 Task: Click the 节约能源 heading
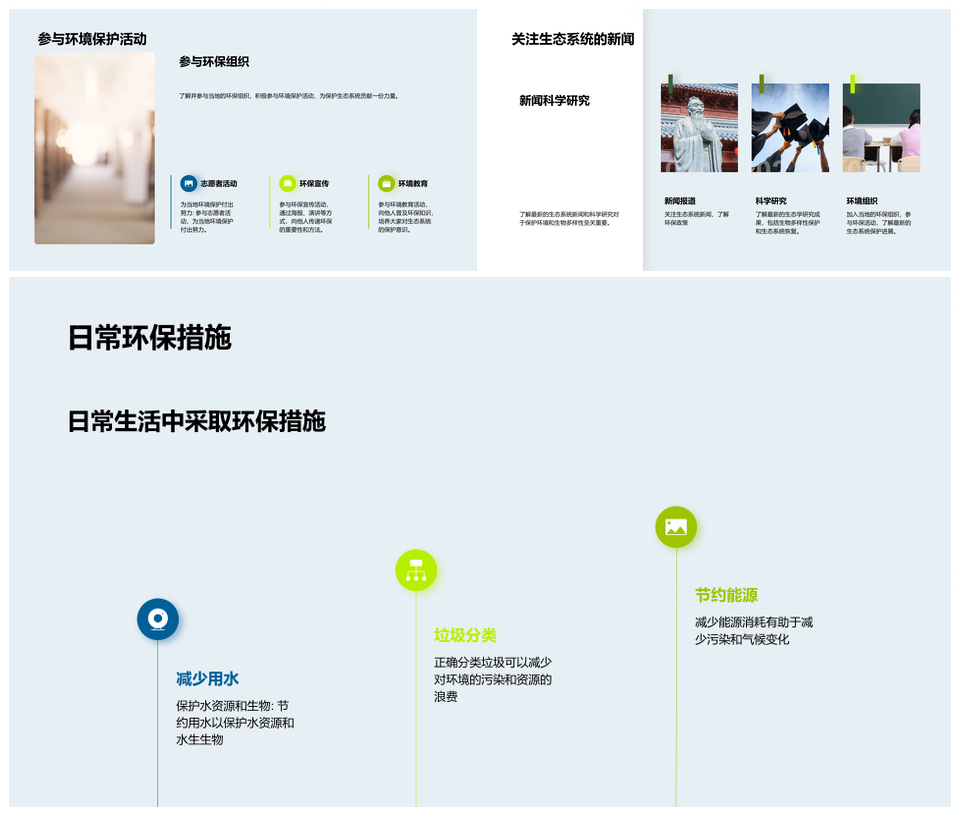[x=726, y=595]
